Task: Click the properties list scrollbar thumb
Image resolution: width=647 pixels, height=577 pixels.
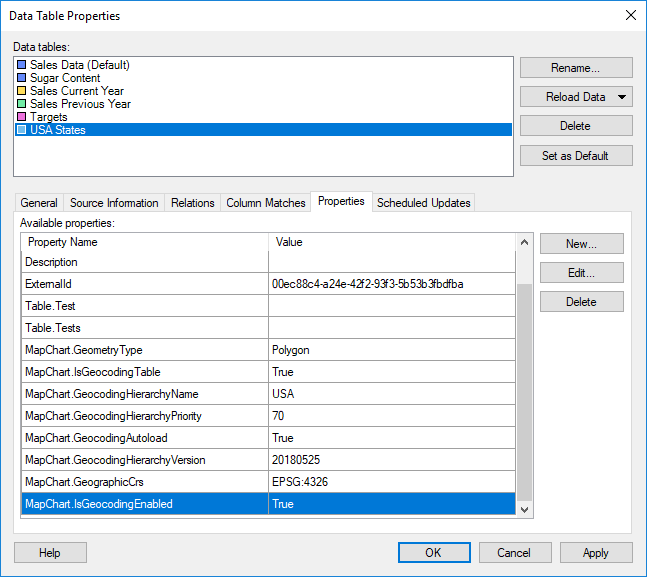Action: click(524, 392)
